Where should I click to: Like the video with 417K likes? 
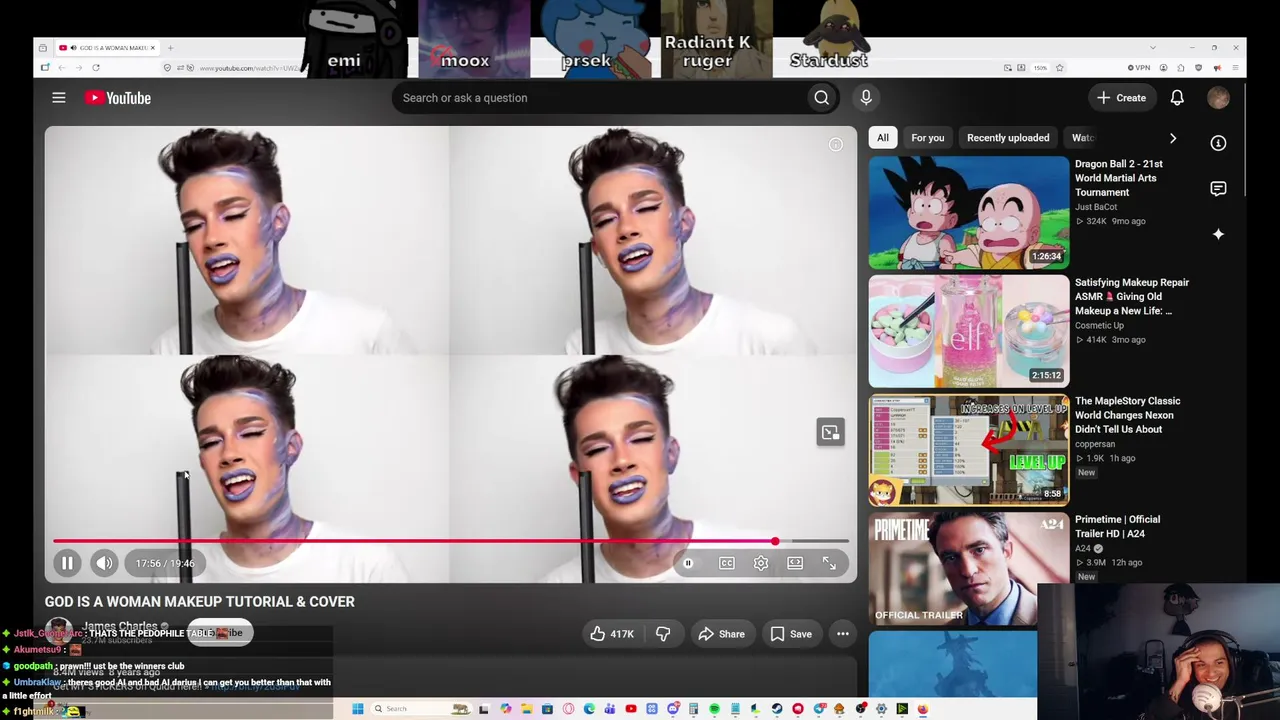point(612,634)
